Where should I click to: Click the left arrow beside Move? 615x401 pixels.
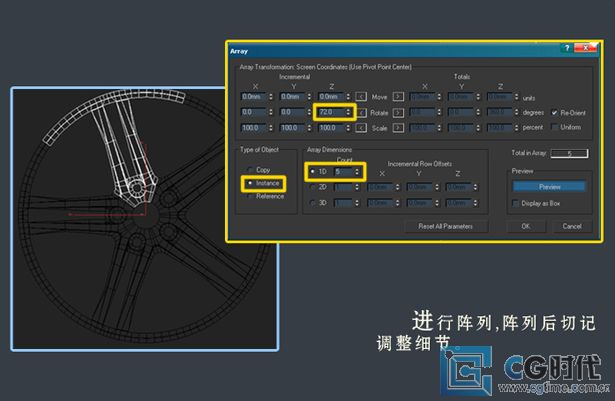tap(361, 97)
